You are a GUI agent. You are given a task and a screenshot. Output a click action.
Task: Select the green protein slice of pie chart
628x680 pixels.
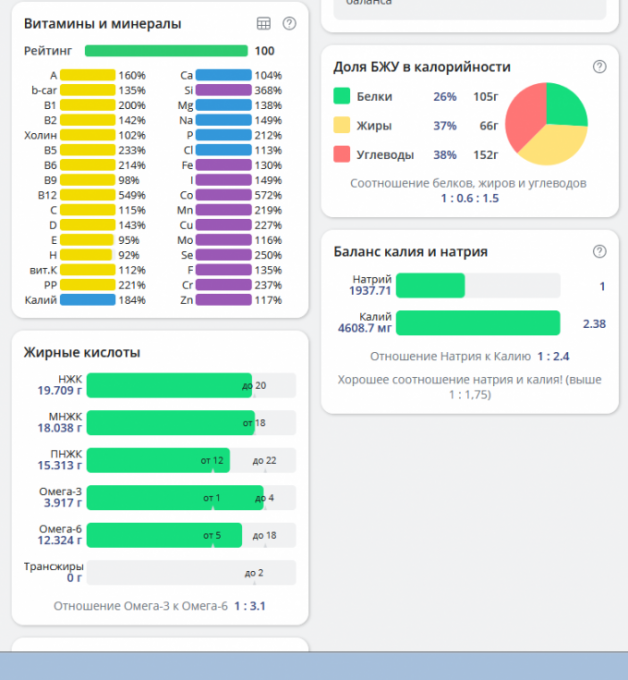pyautogui.click(x=564, y=106)
